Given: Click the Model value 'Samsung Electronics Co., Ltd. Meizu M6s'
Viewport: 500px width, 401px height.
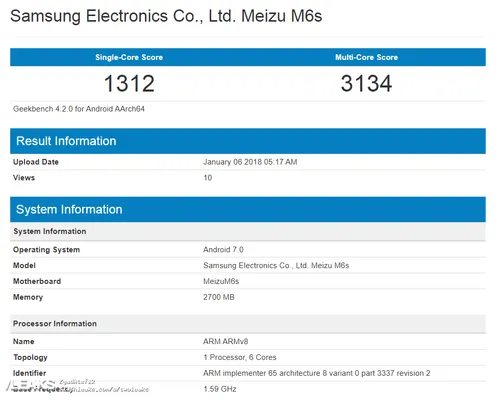Looking at the screenshot, I should (276, 266).
